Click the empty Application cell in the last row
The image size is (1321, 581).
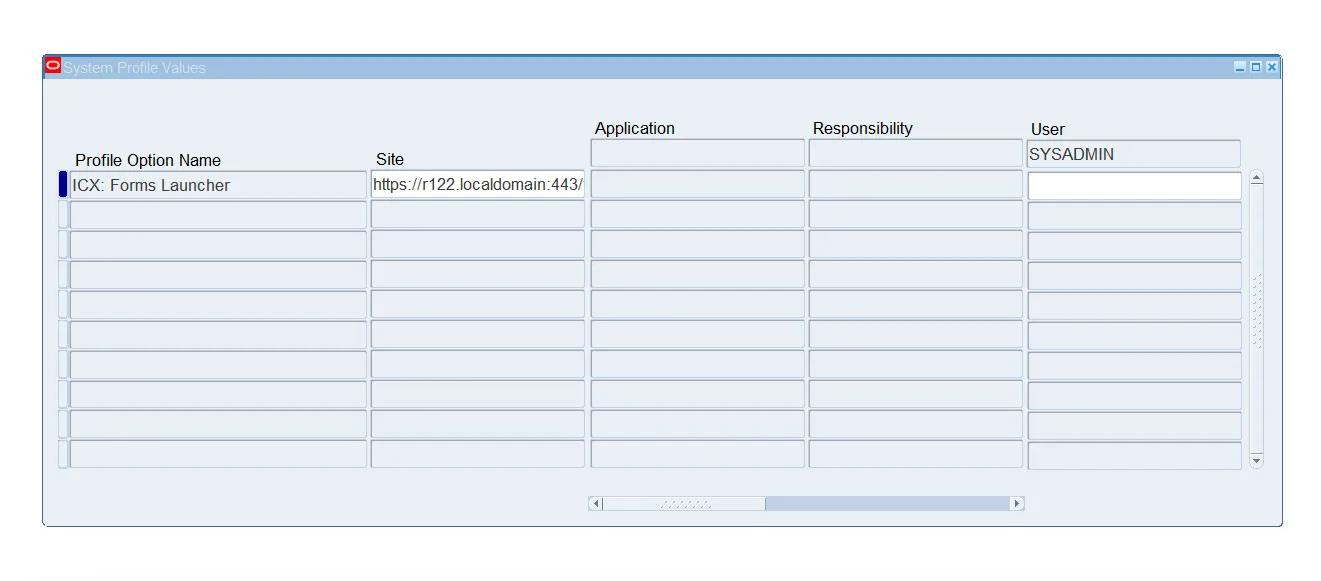tap(697, 453)
